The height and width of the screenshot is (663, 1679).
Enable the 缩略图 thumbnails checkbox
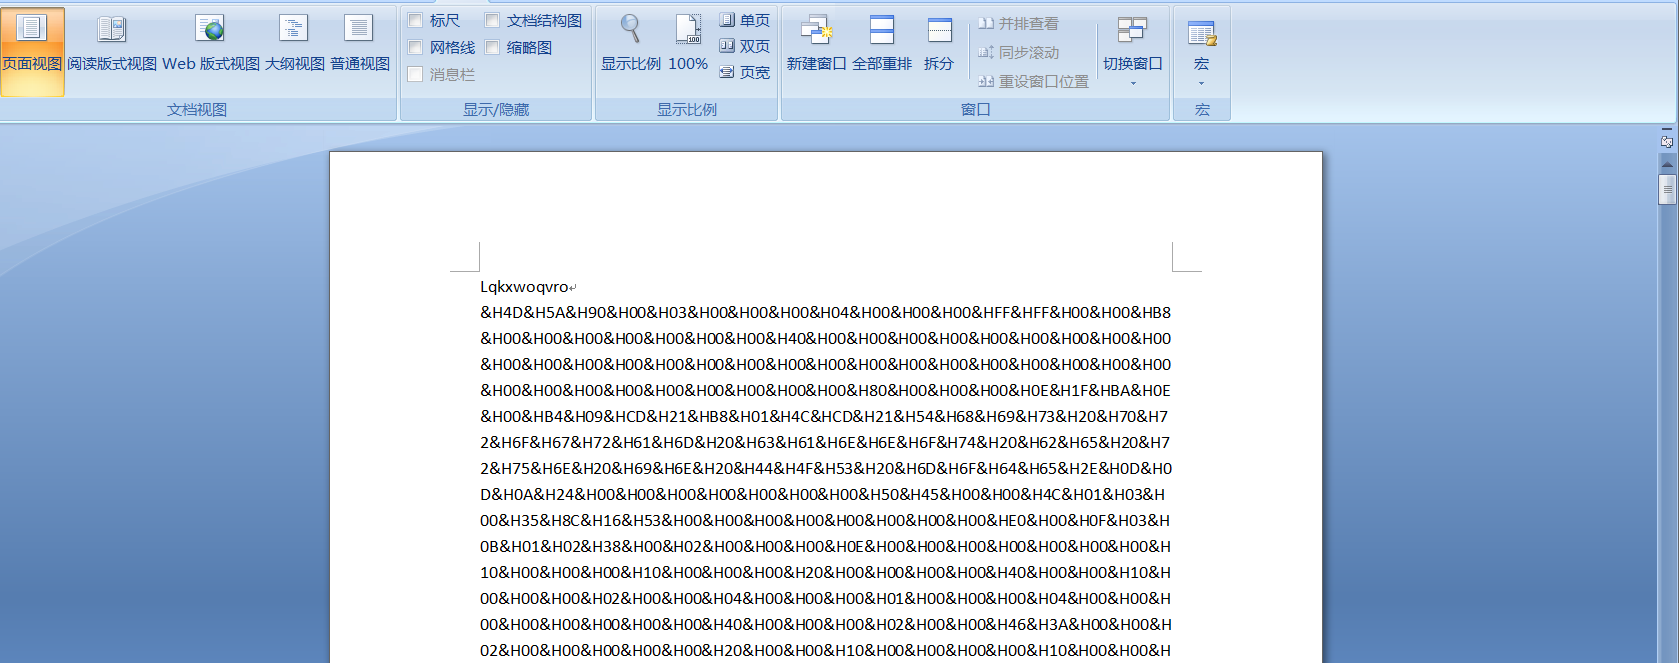(x=492, y=47)
